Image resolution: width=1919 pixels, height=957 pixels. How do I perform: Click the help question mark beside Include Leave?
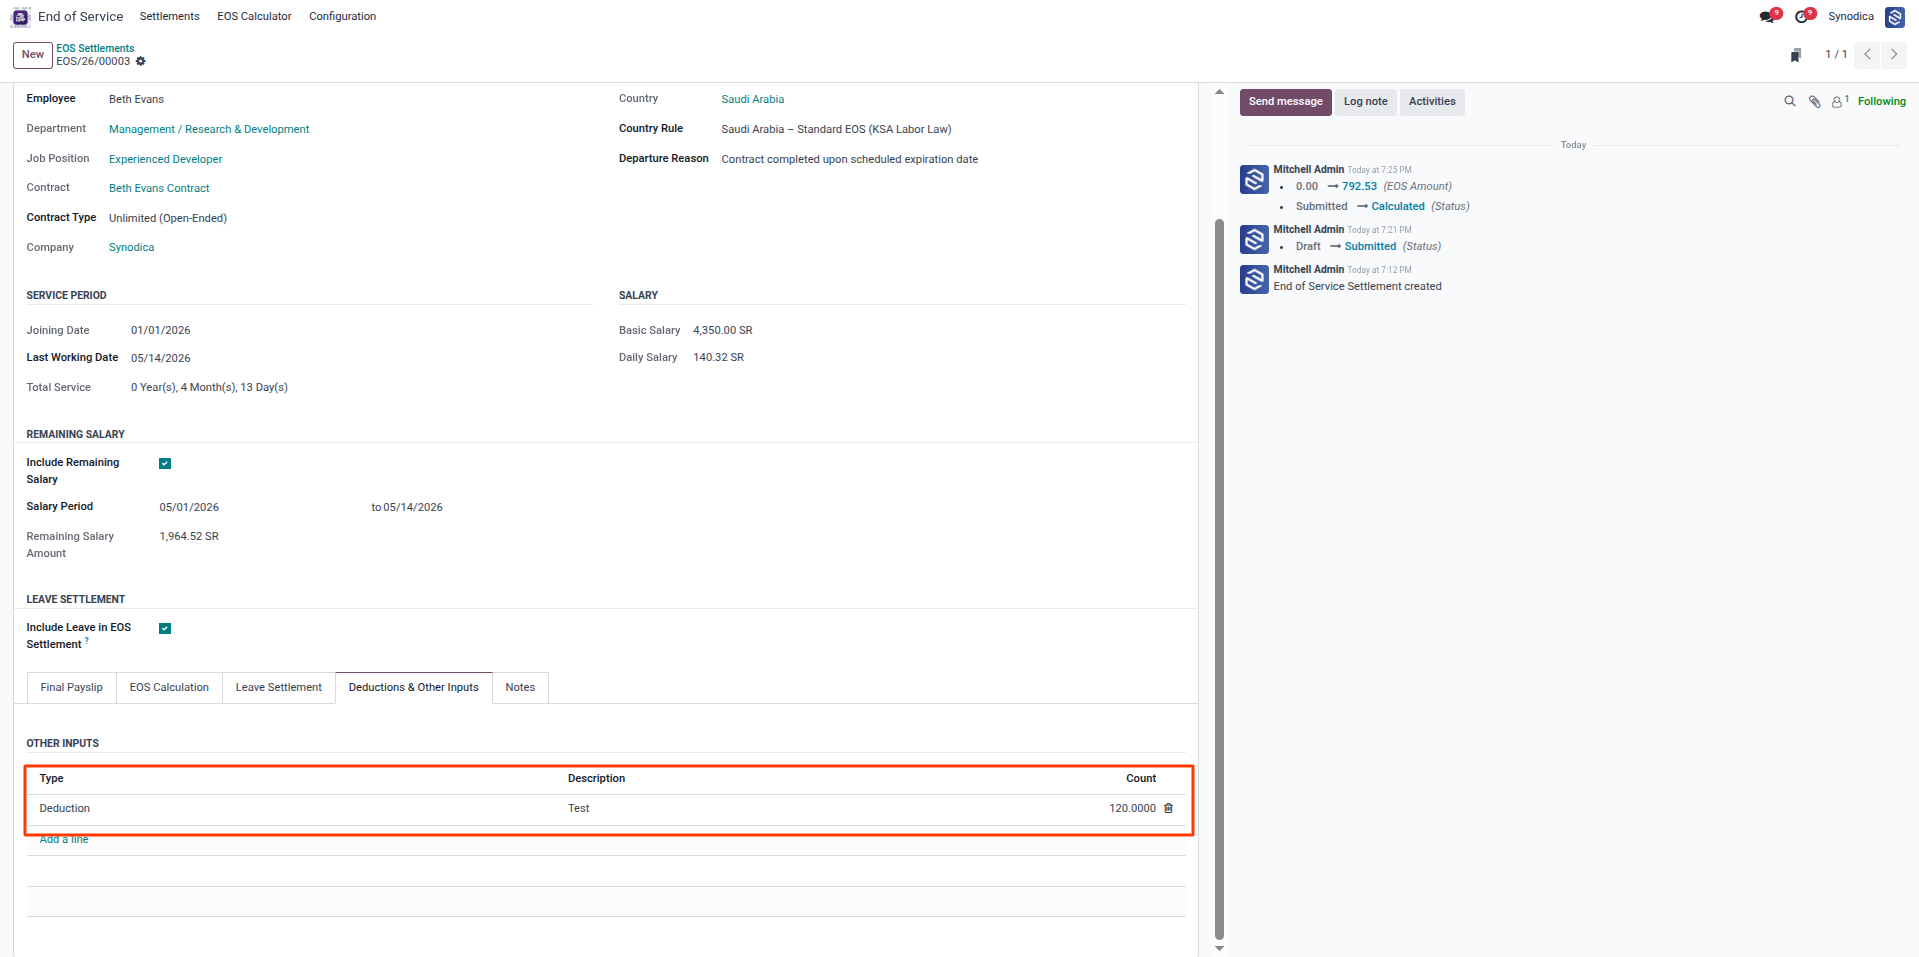87,640
